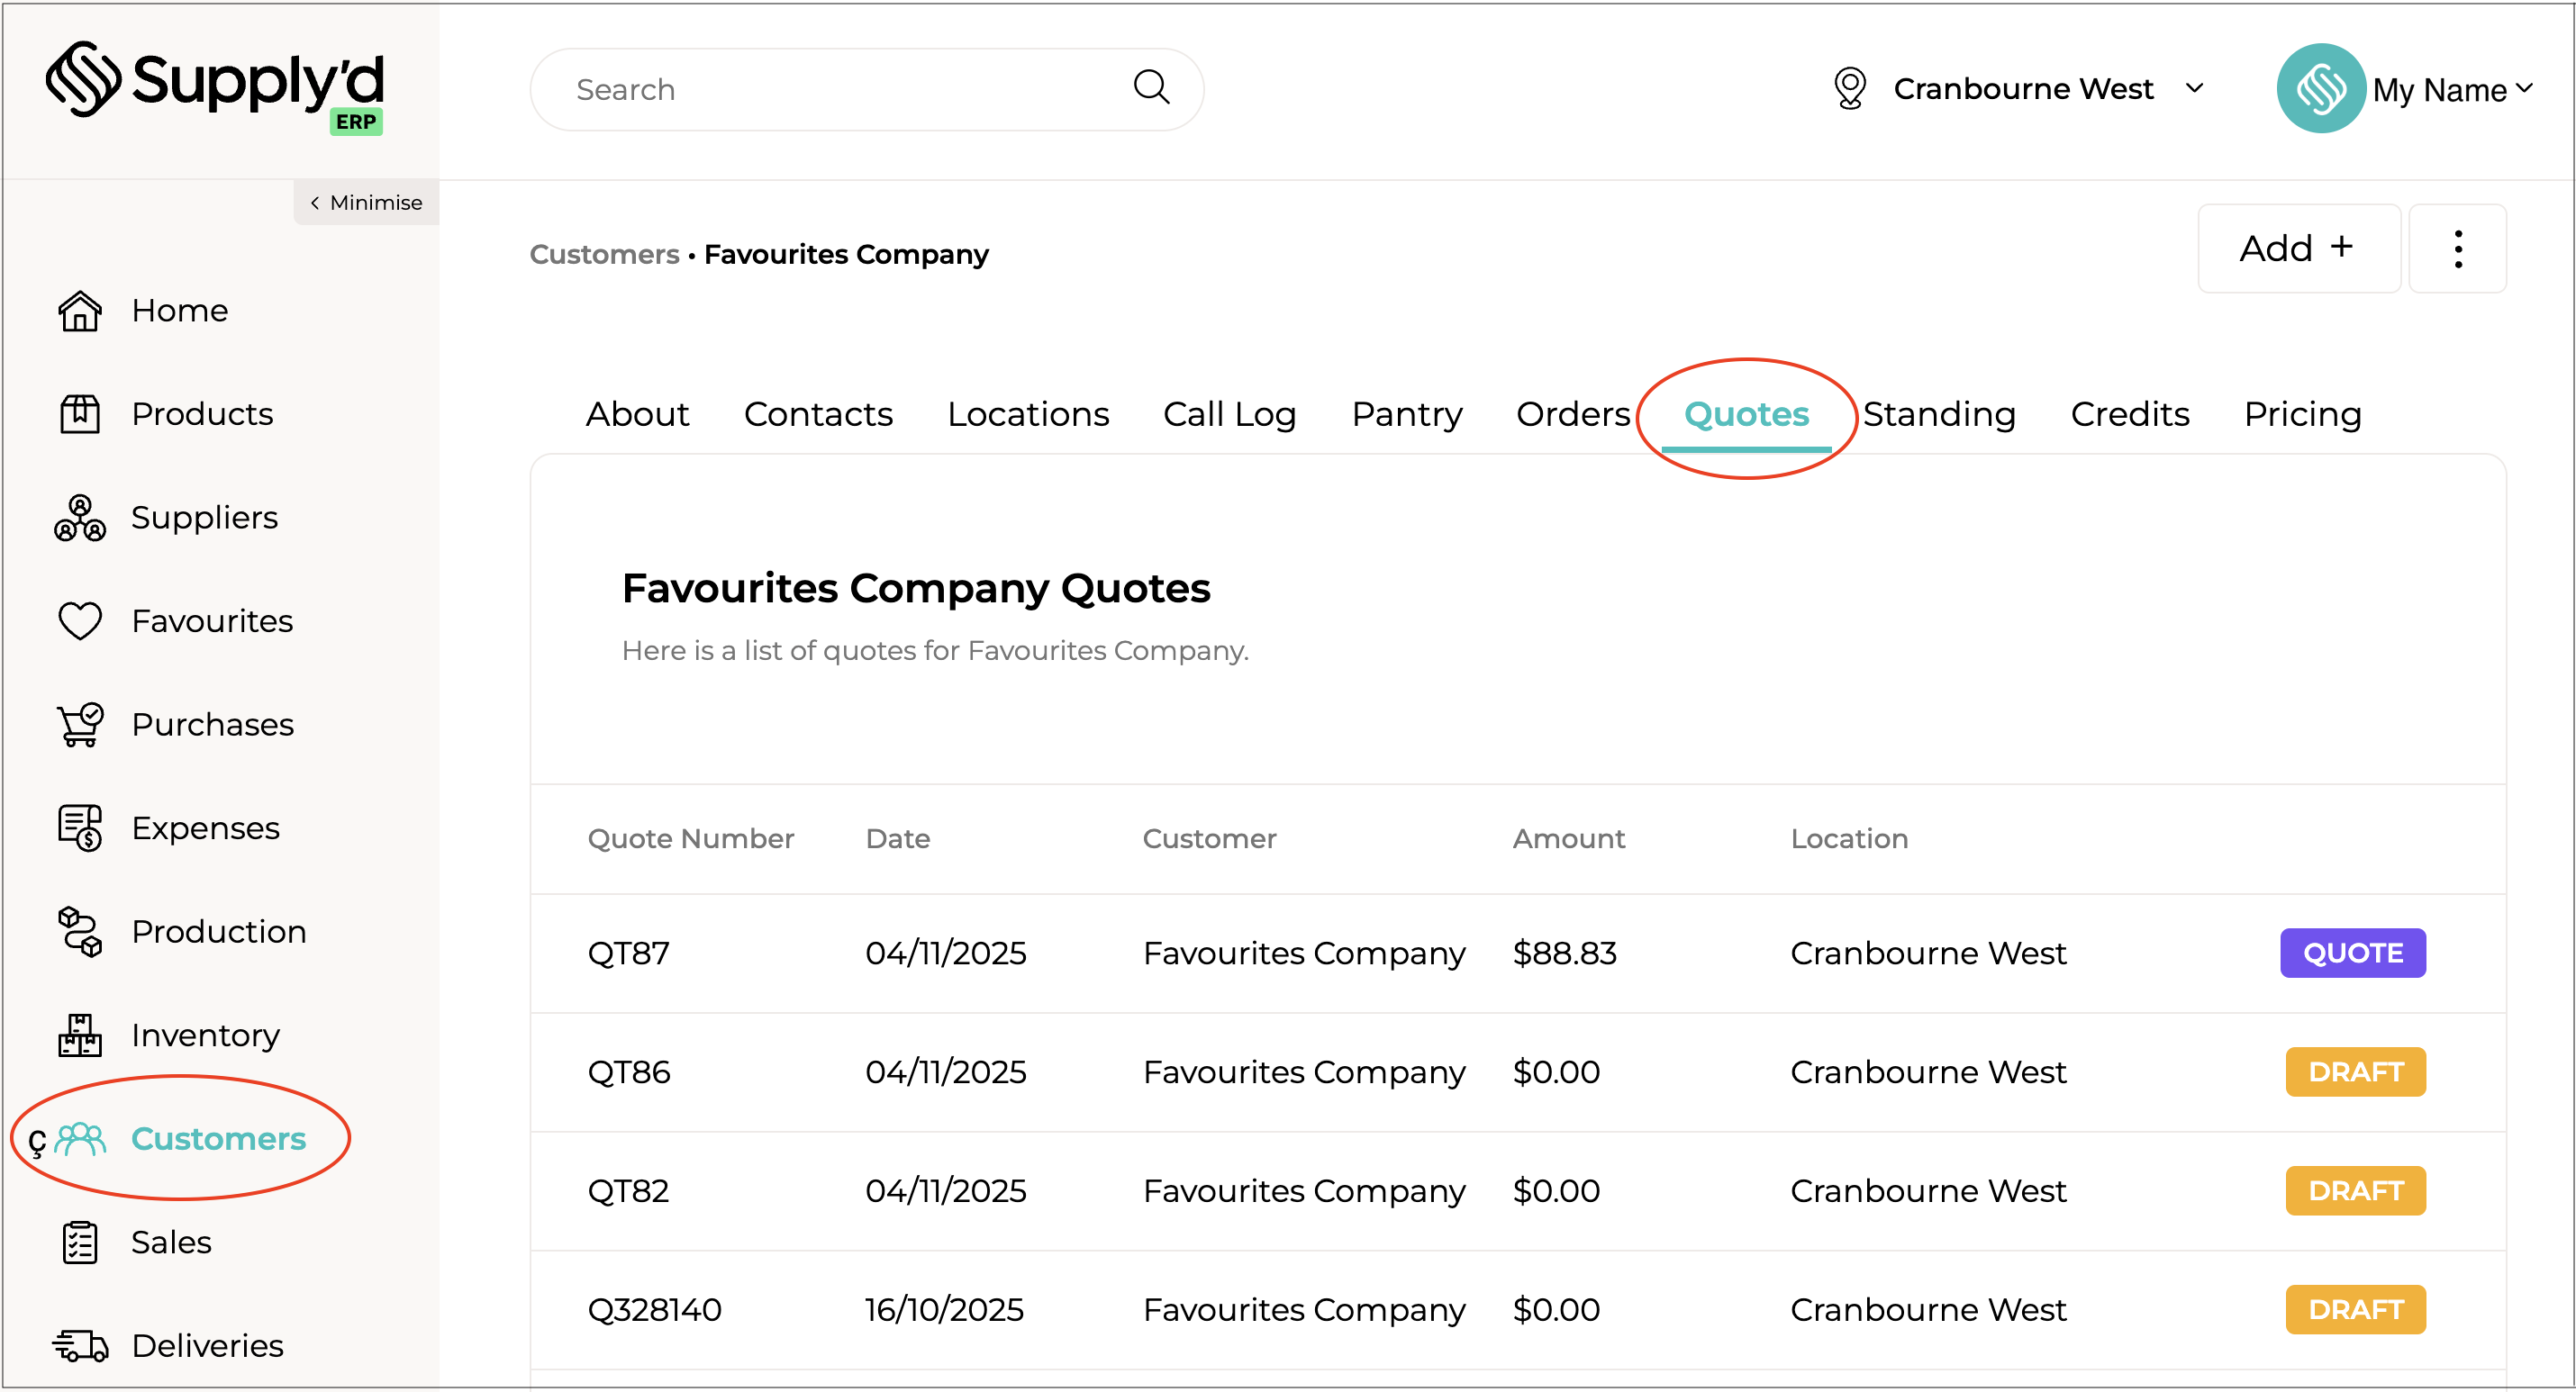
Task: Switch to the Orders tab
Action: pyautogui.click(x=1572, y=414)
